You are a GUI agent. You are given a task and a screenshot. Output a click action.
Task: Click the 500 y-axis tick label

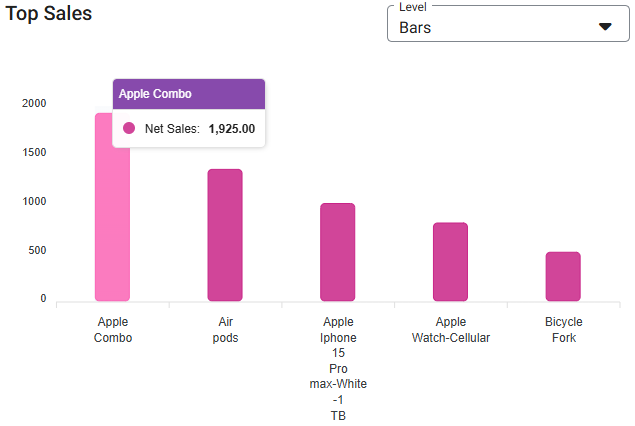click(x=37, y=251)
